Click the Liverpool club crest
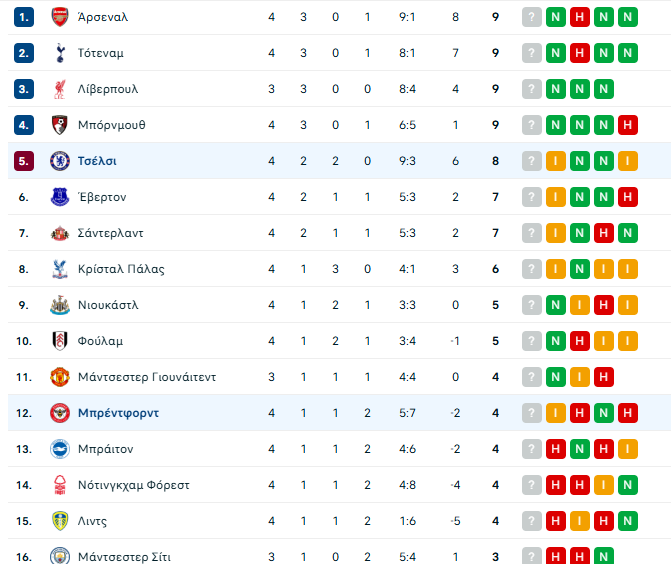The width and height of the screenshot is (671, 564). (x=60, y=89)
